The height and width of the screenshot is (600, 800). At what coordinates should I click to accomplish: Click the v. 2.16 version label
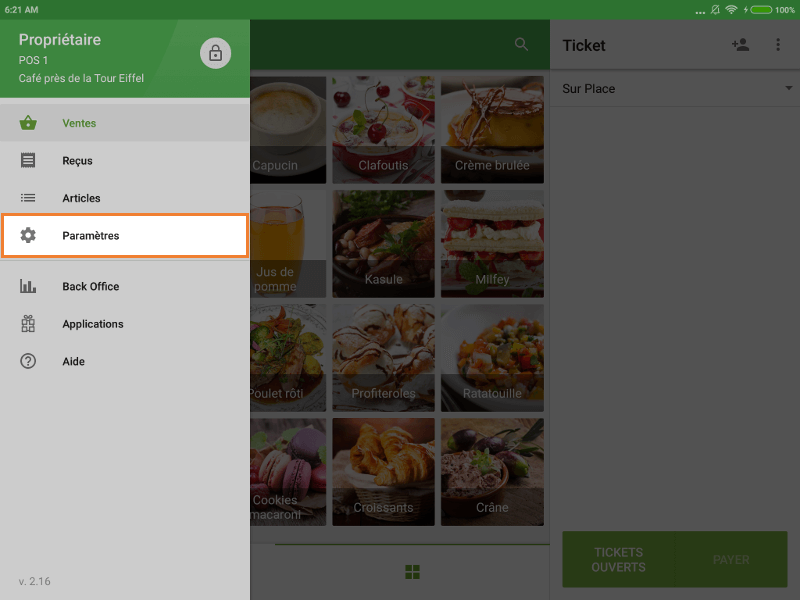(35, 581)
